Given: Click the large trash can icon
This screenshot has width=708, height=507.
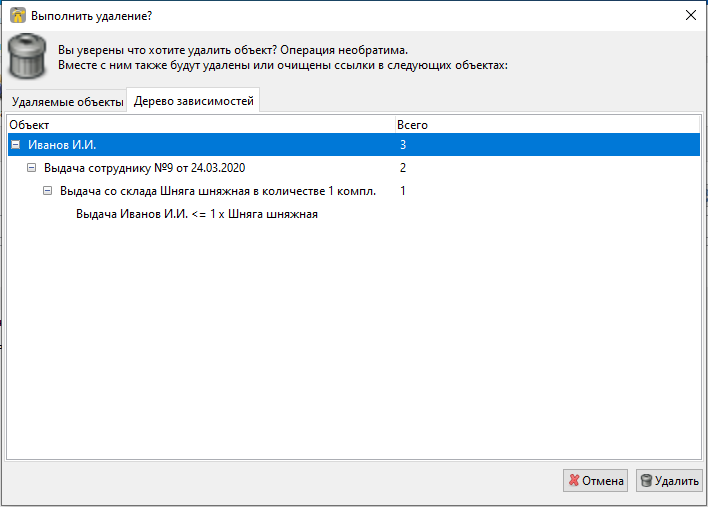Looking at the screenshot, I should tap(28, 56).
